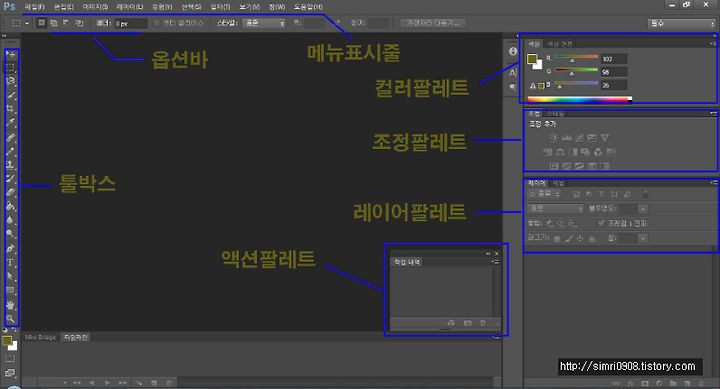Choose Intersect with Selection mode

(x=79, y=23)
